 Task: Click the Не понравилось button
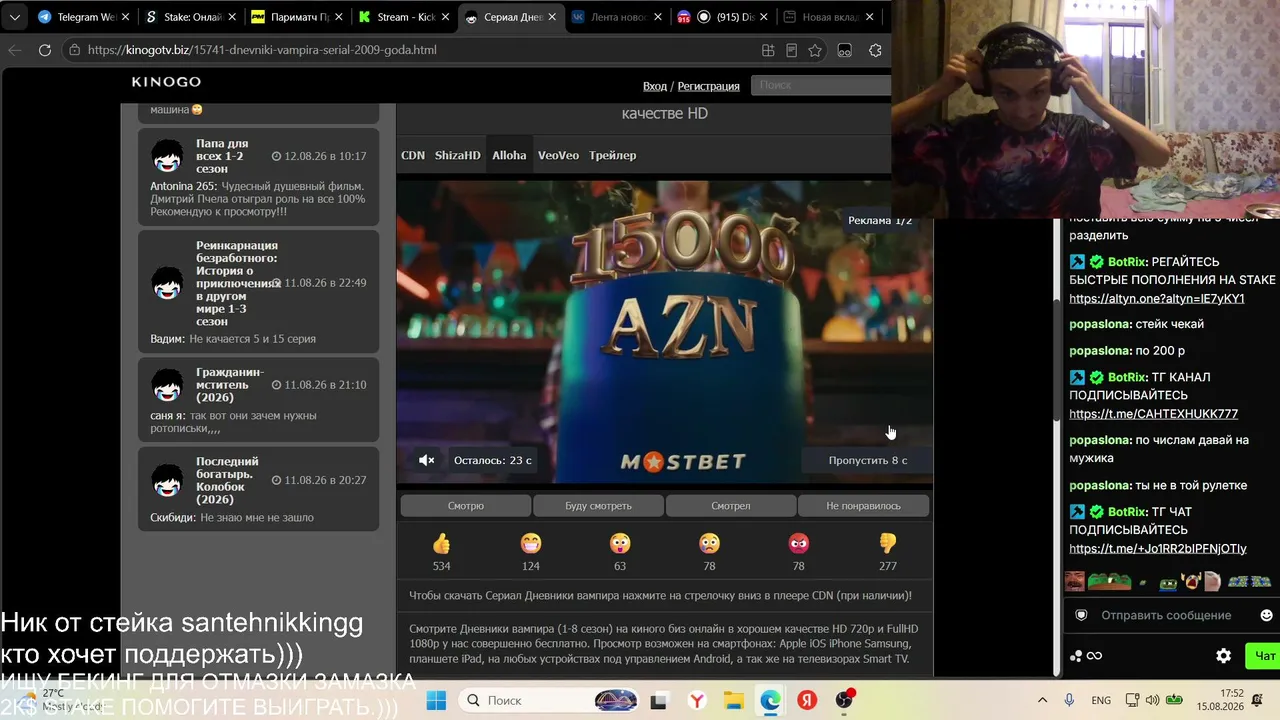863,506
